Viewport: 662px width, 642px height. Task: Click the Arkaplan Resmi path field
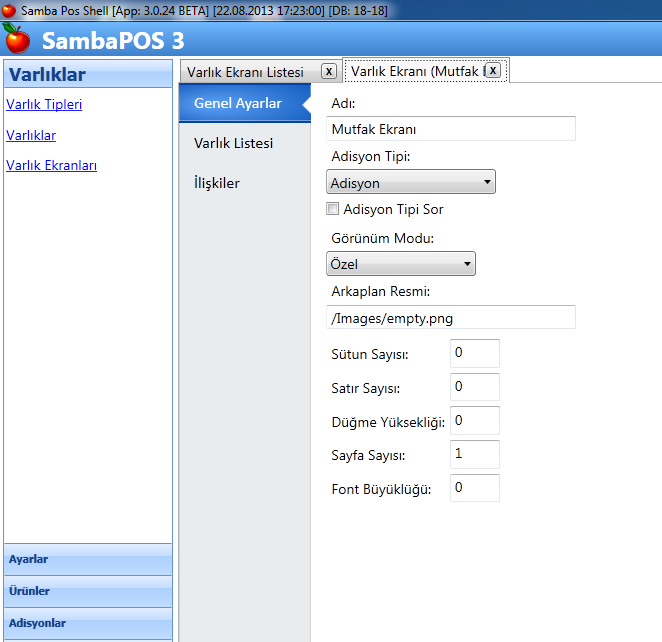pos(451,318)
